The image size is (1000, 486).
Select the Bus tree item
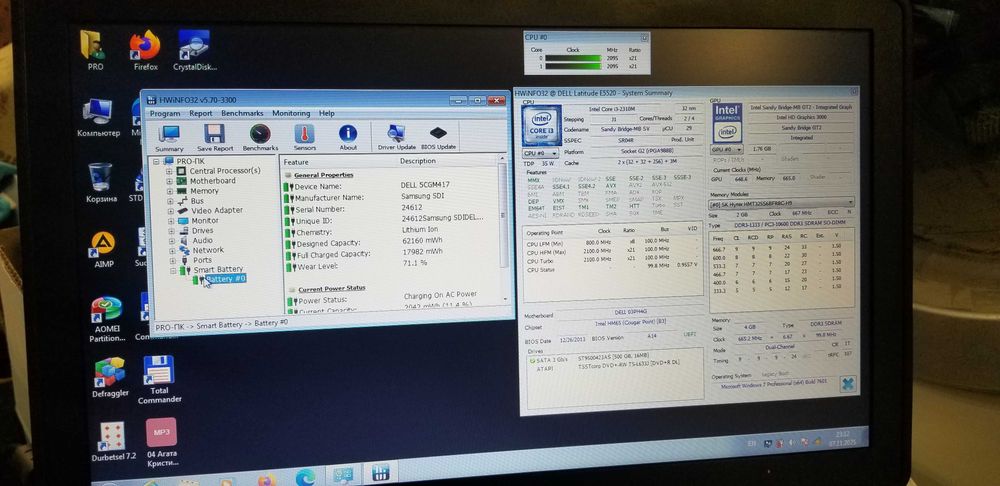[198, 201]
